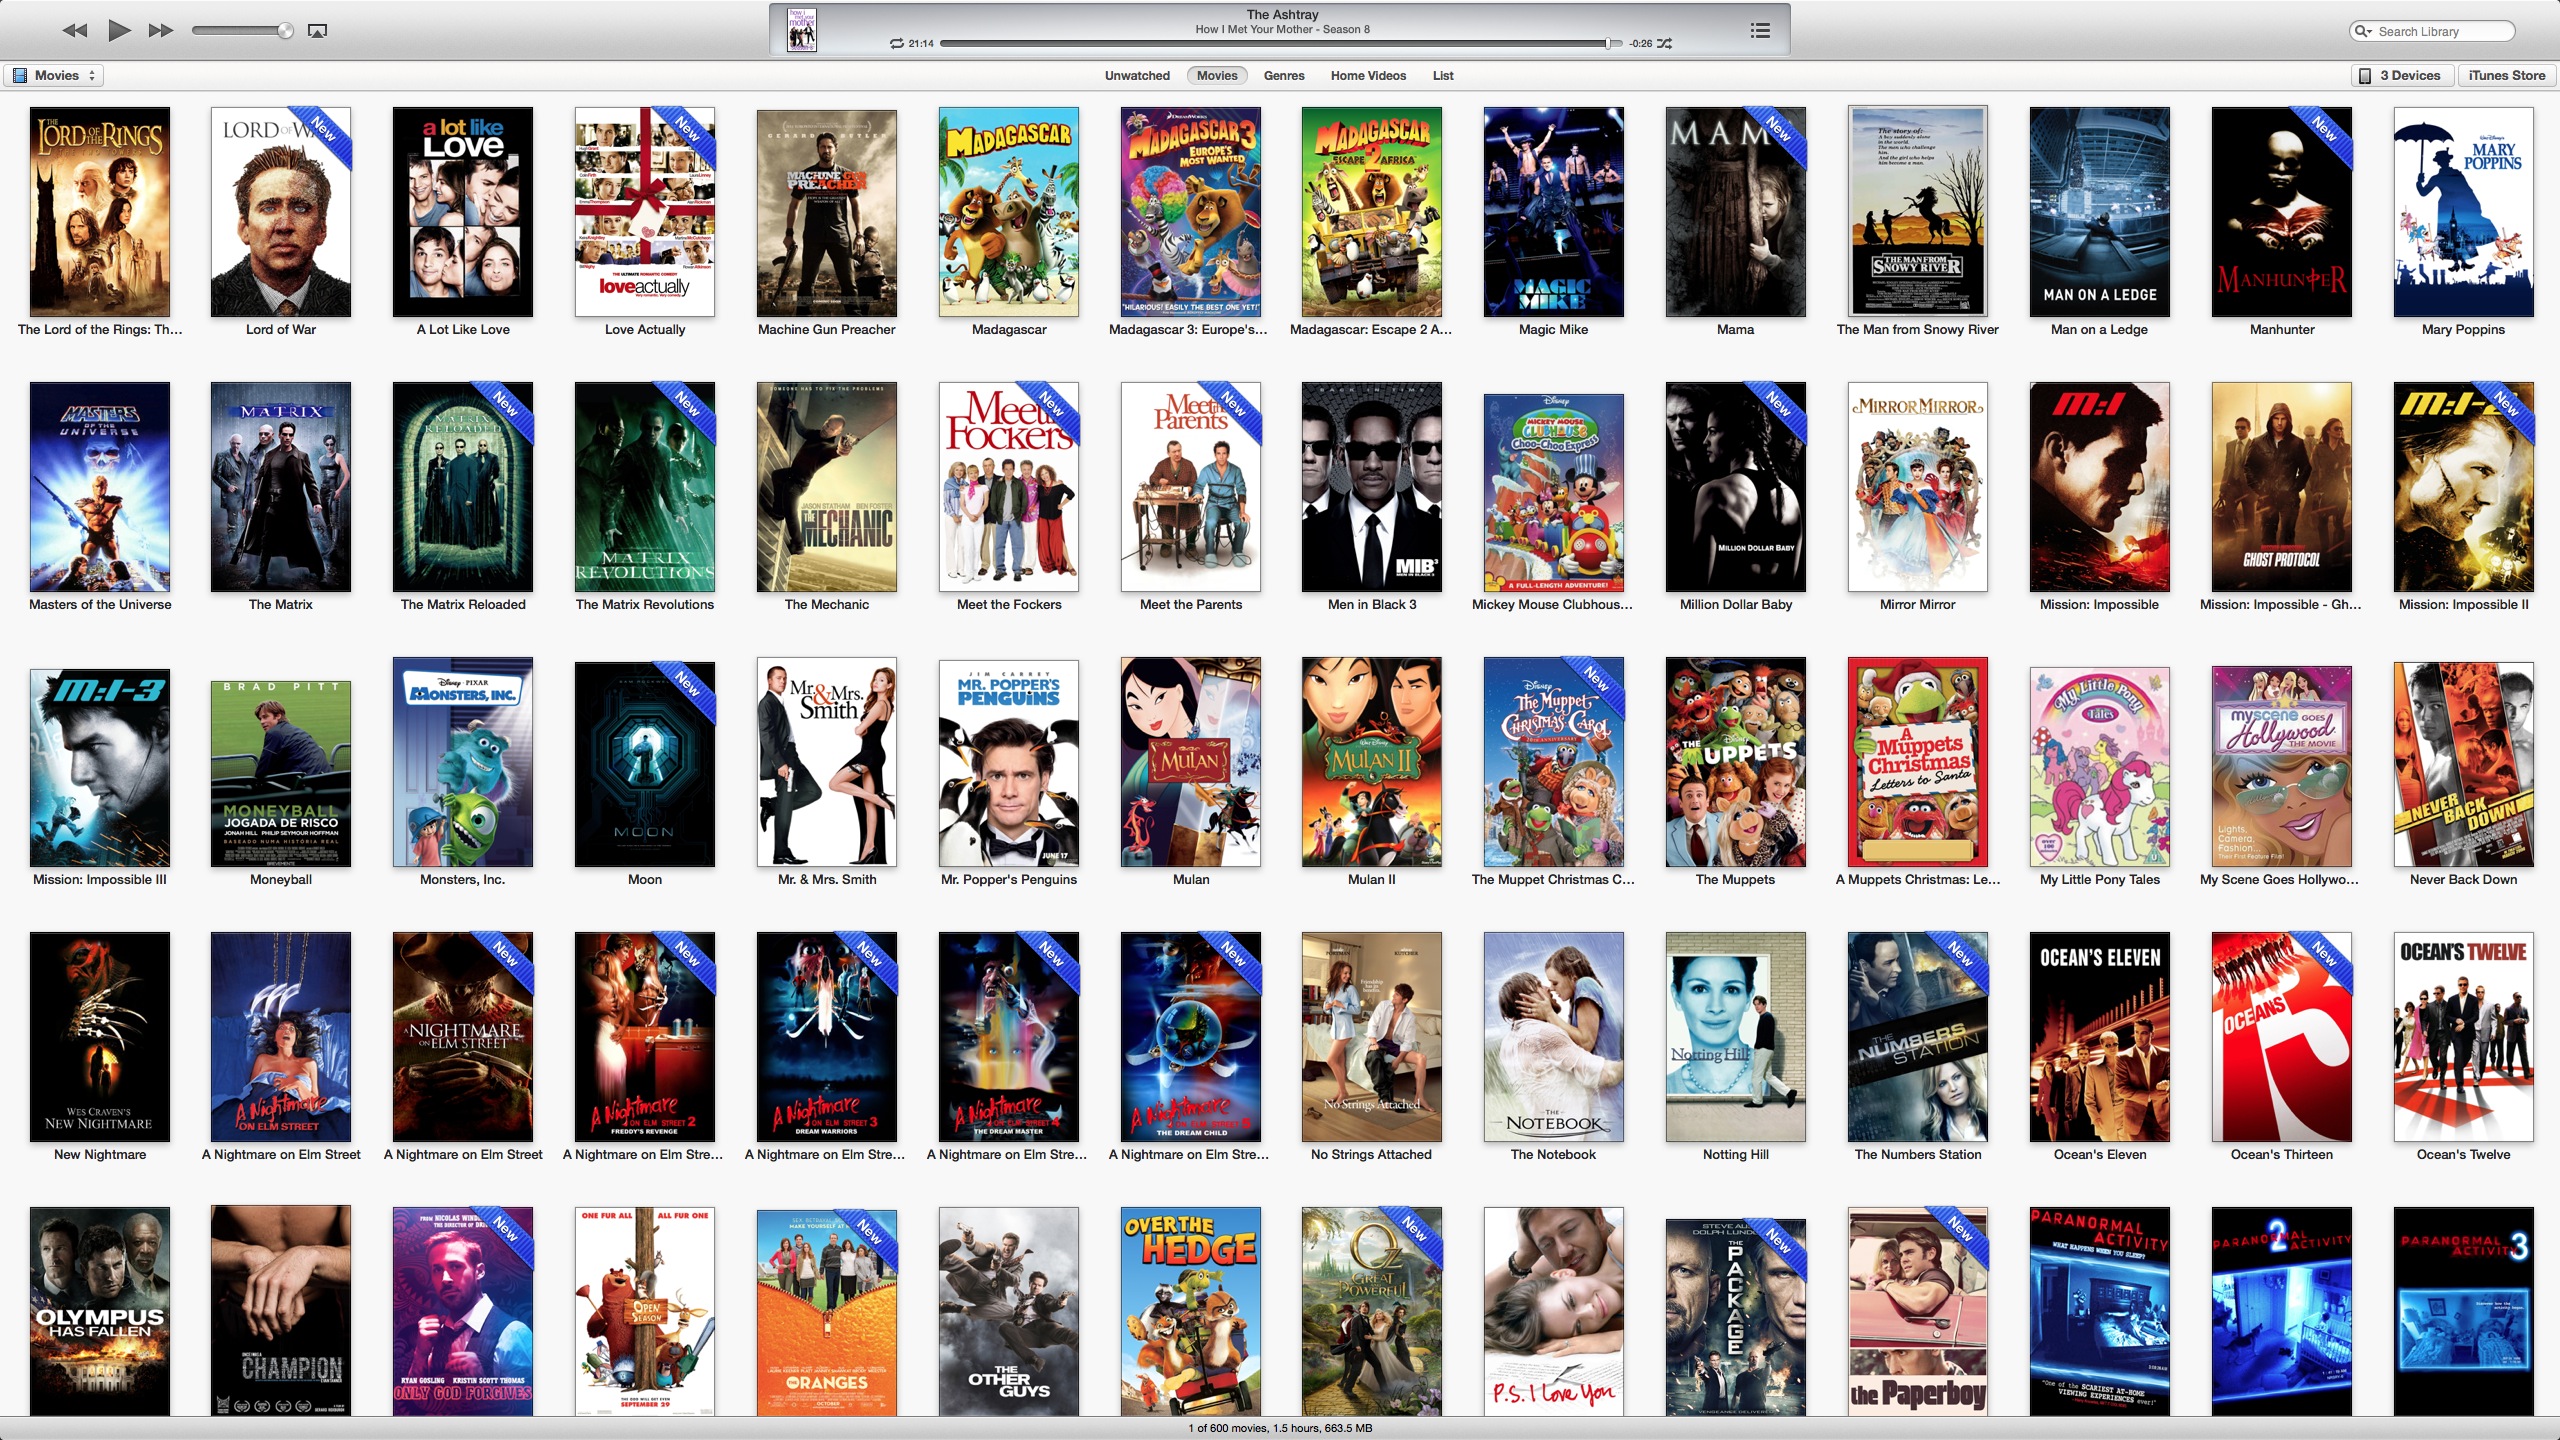Screen dimensions: 2560x1440
Task: Open the search magnifier dropdown
Action: pos(2364,31)
